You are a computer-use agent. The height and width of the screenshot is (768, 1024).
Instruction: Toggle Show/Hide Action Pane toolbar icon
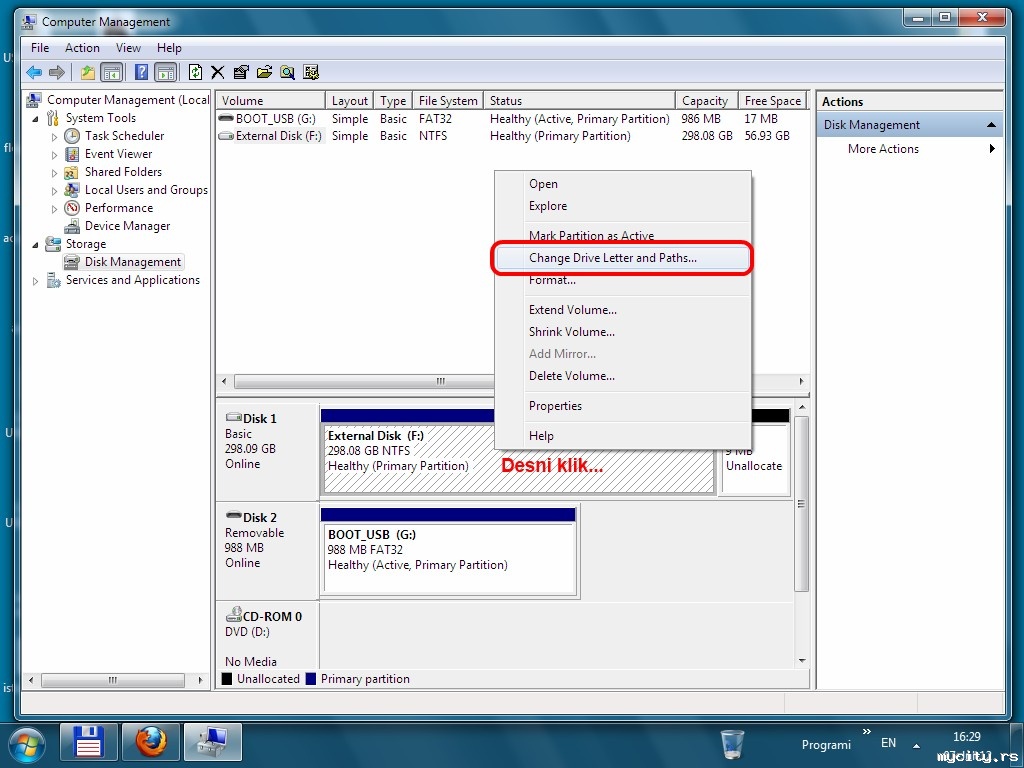click(x=166, y=72)
